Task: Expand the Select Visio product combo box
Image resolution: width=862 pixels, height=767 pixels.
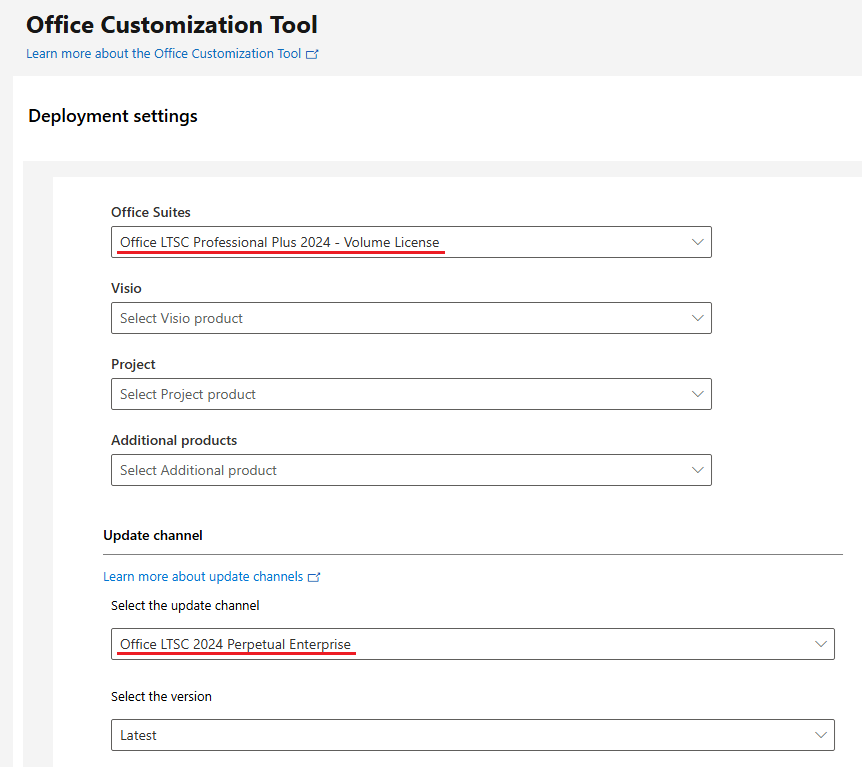Action: 400,318
